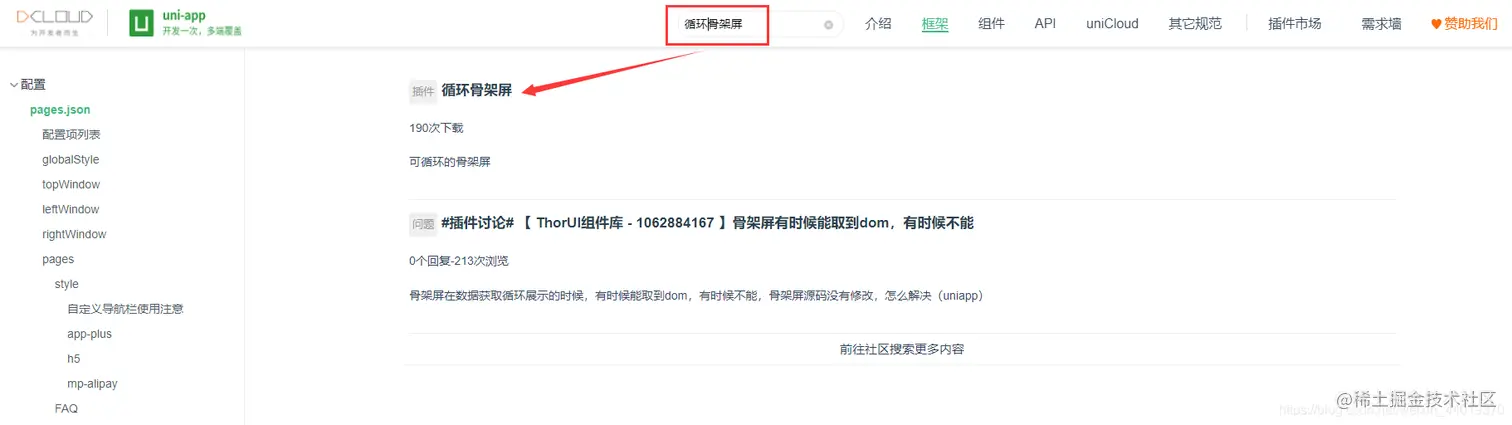Click the 赞助我们 link
This screenshot has height=425, width=1512.
tap(1471, 23)
